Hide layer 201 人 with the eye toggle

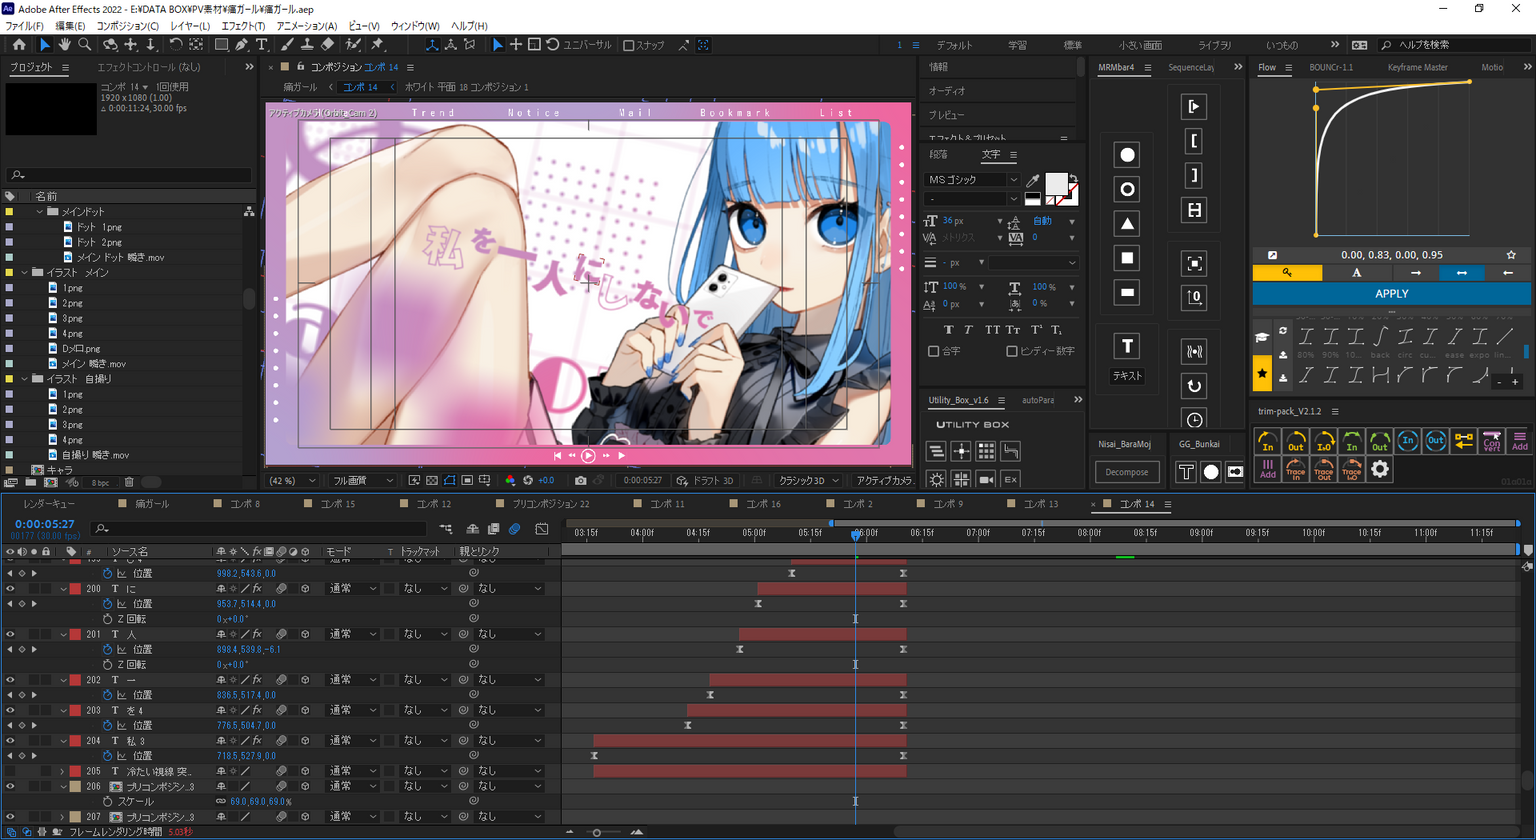(x=10, y=634)
